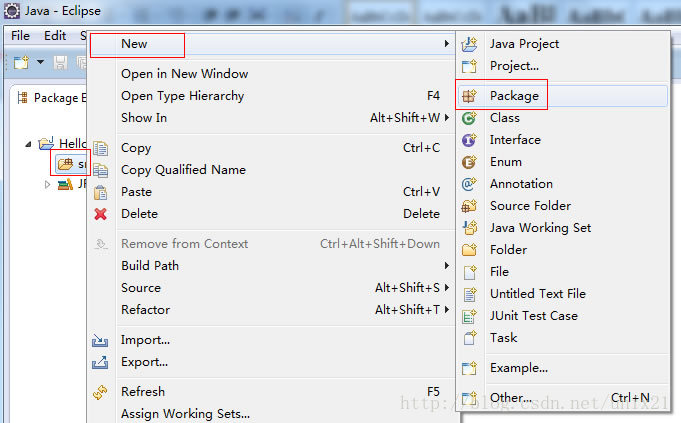Click the Project... wizard icon
This screenshot has height=423, width=681.
469,66
